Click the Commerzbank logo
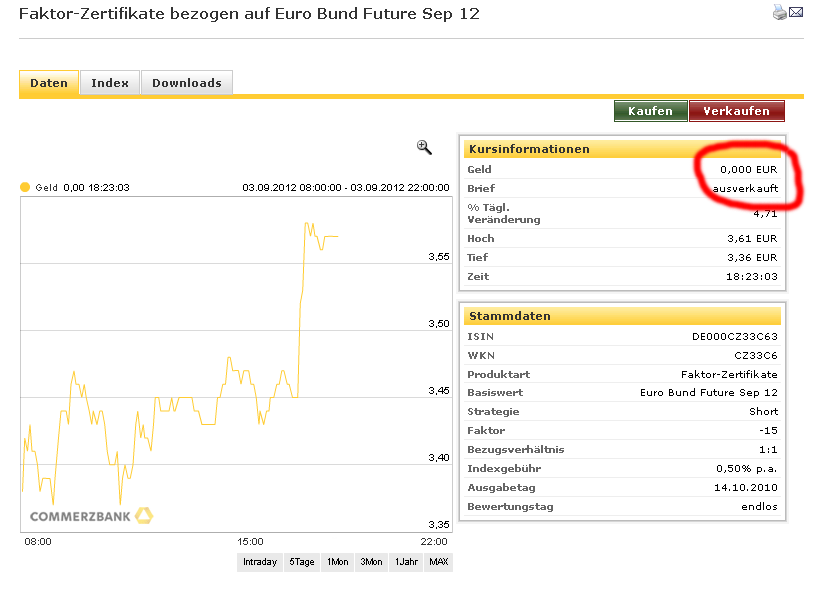Viewport: 815px width, 604px height. pyautogui.click(x=80, y=516)
